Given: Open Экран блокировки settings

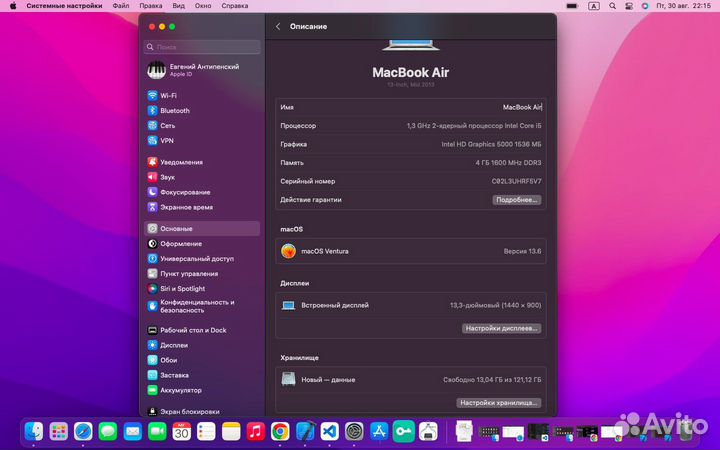Looking at the screenshot, I should (x=183, y=411).
